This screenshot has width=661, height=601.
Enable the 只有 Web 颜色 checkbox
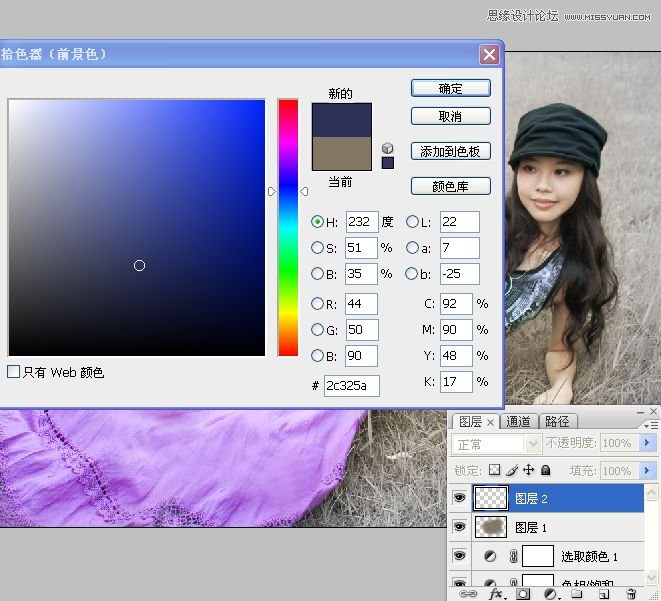13,371
